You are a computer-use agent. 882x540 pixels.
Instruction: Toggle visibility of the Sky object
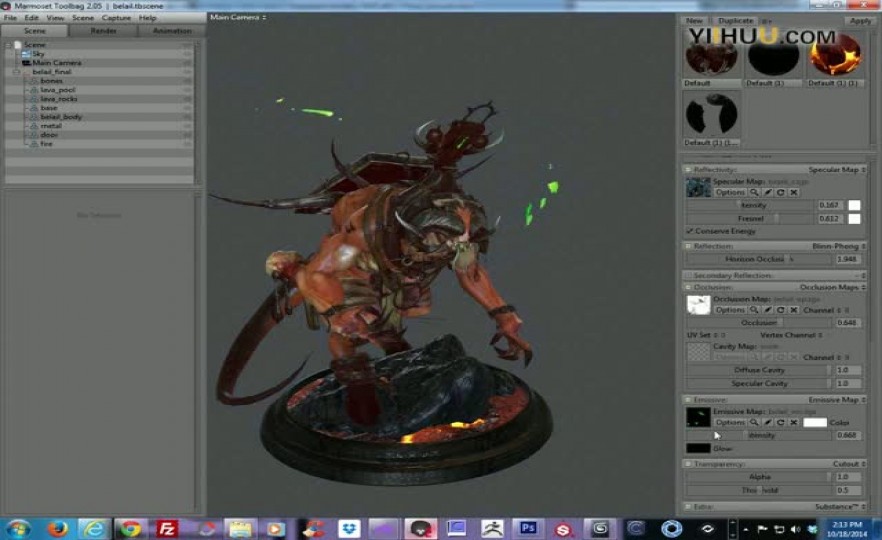[187, 54]
